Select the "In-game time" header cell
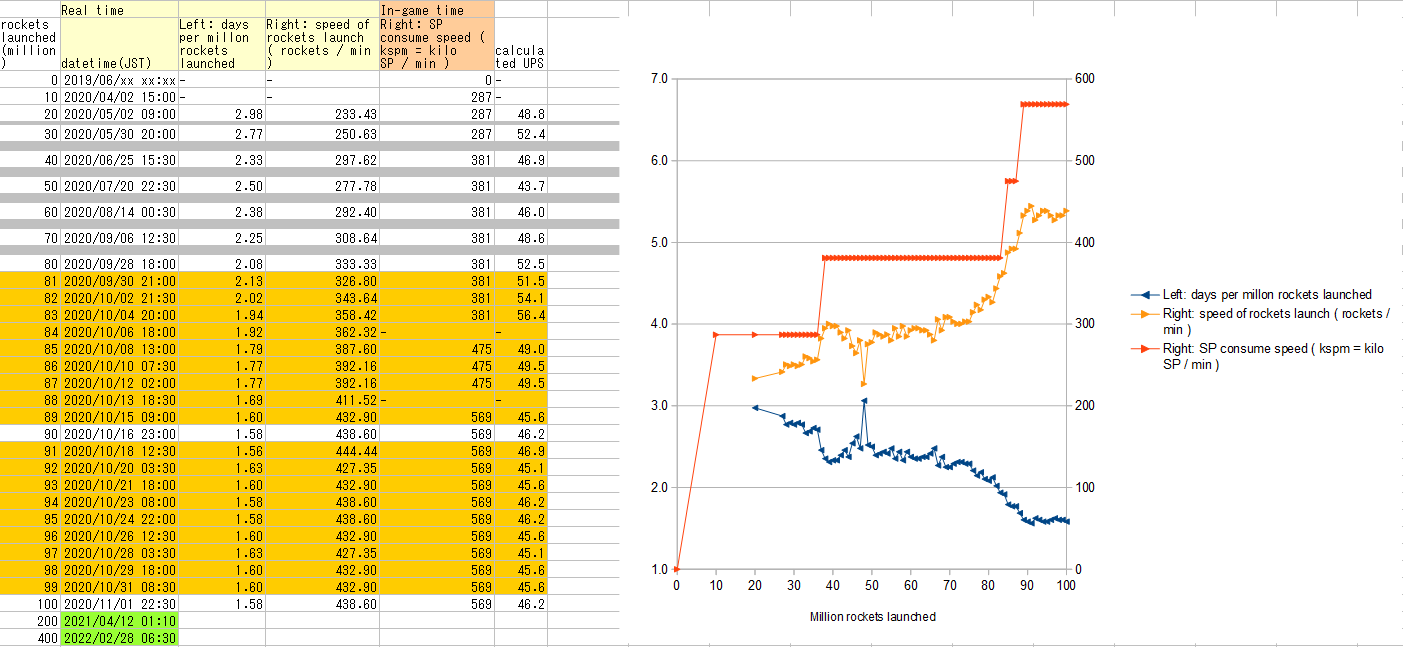 pyautogui.click(x=436, y=9)
